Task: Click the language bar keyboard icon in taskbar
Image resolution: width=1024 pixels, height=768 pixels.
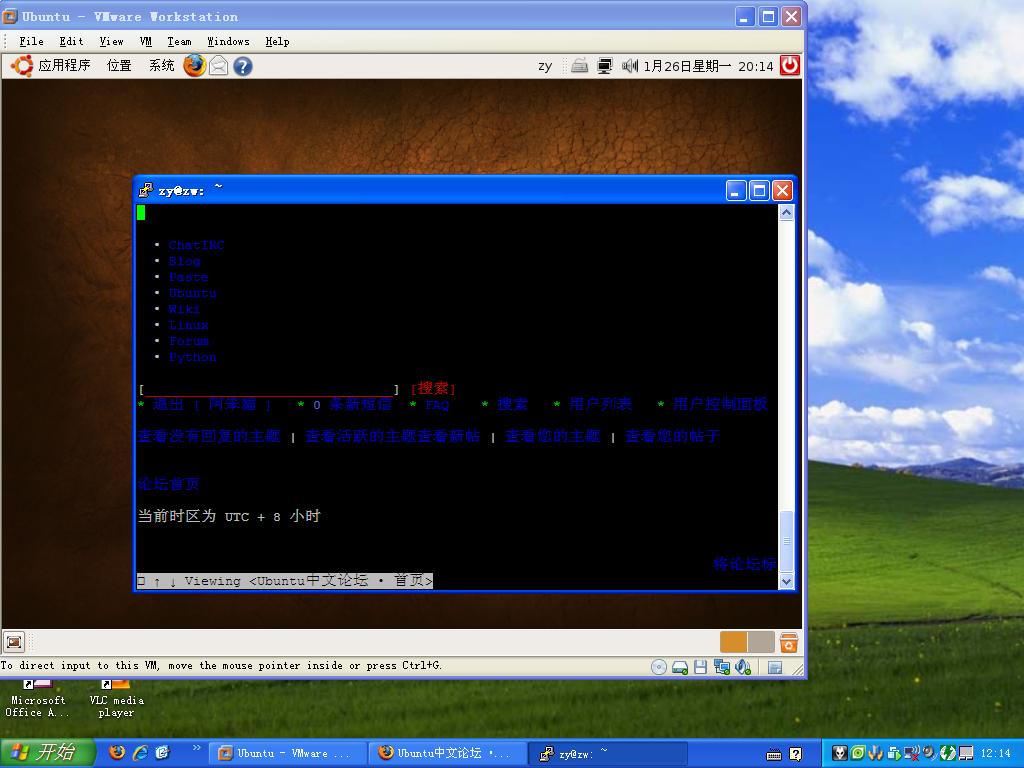Action: [774, 754]
